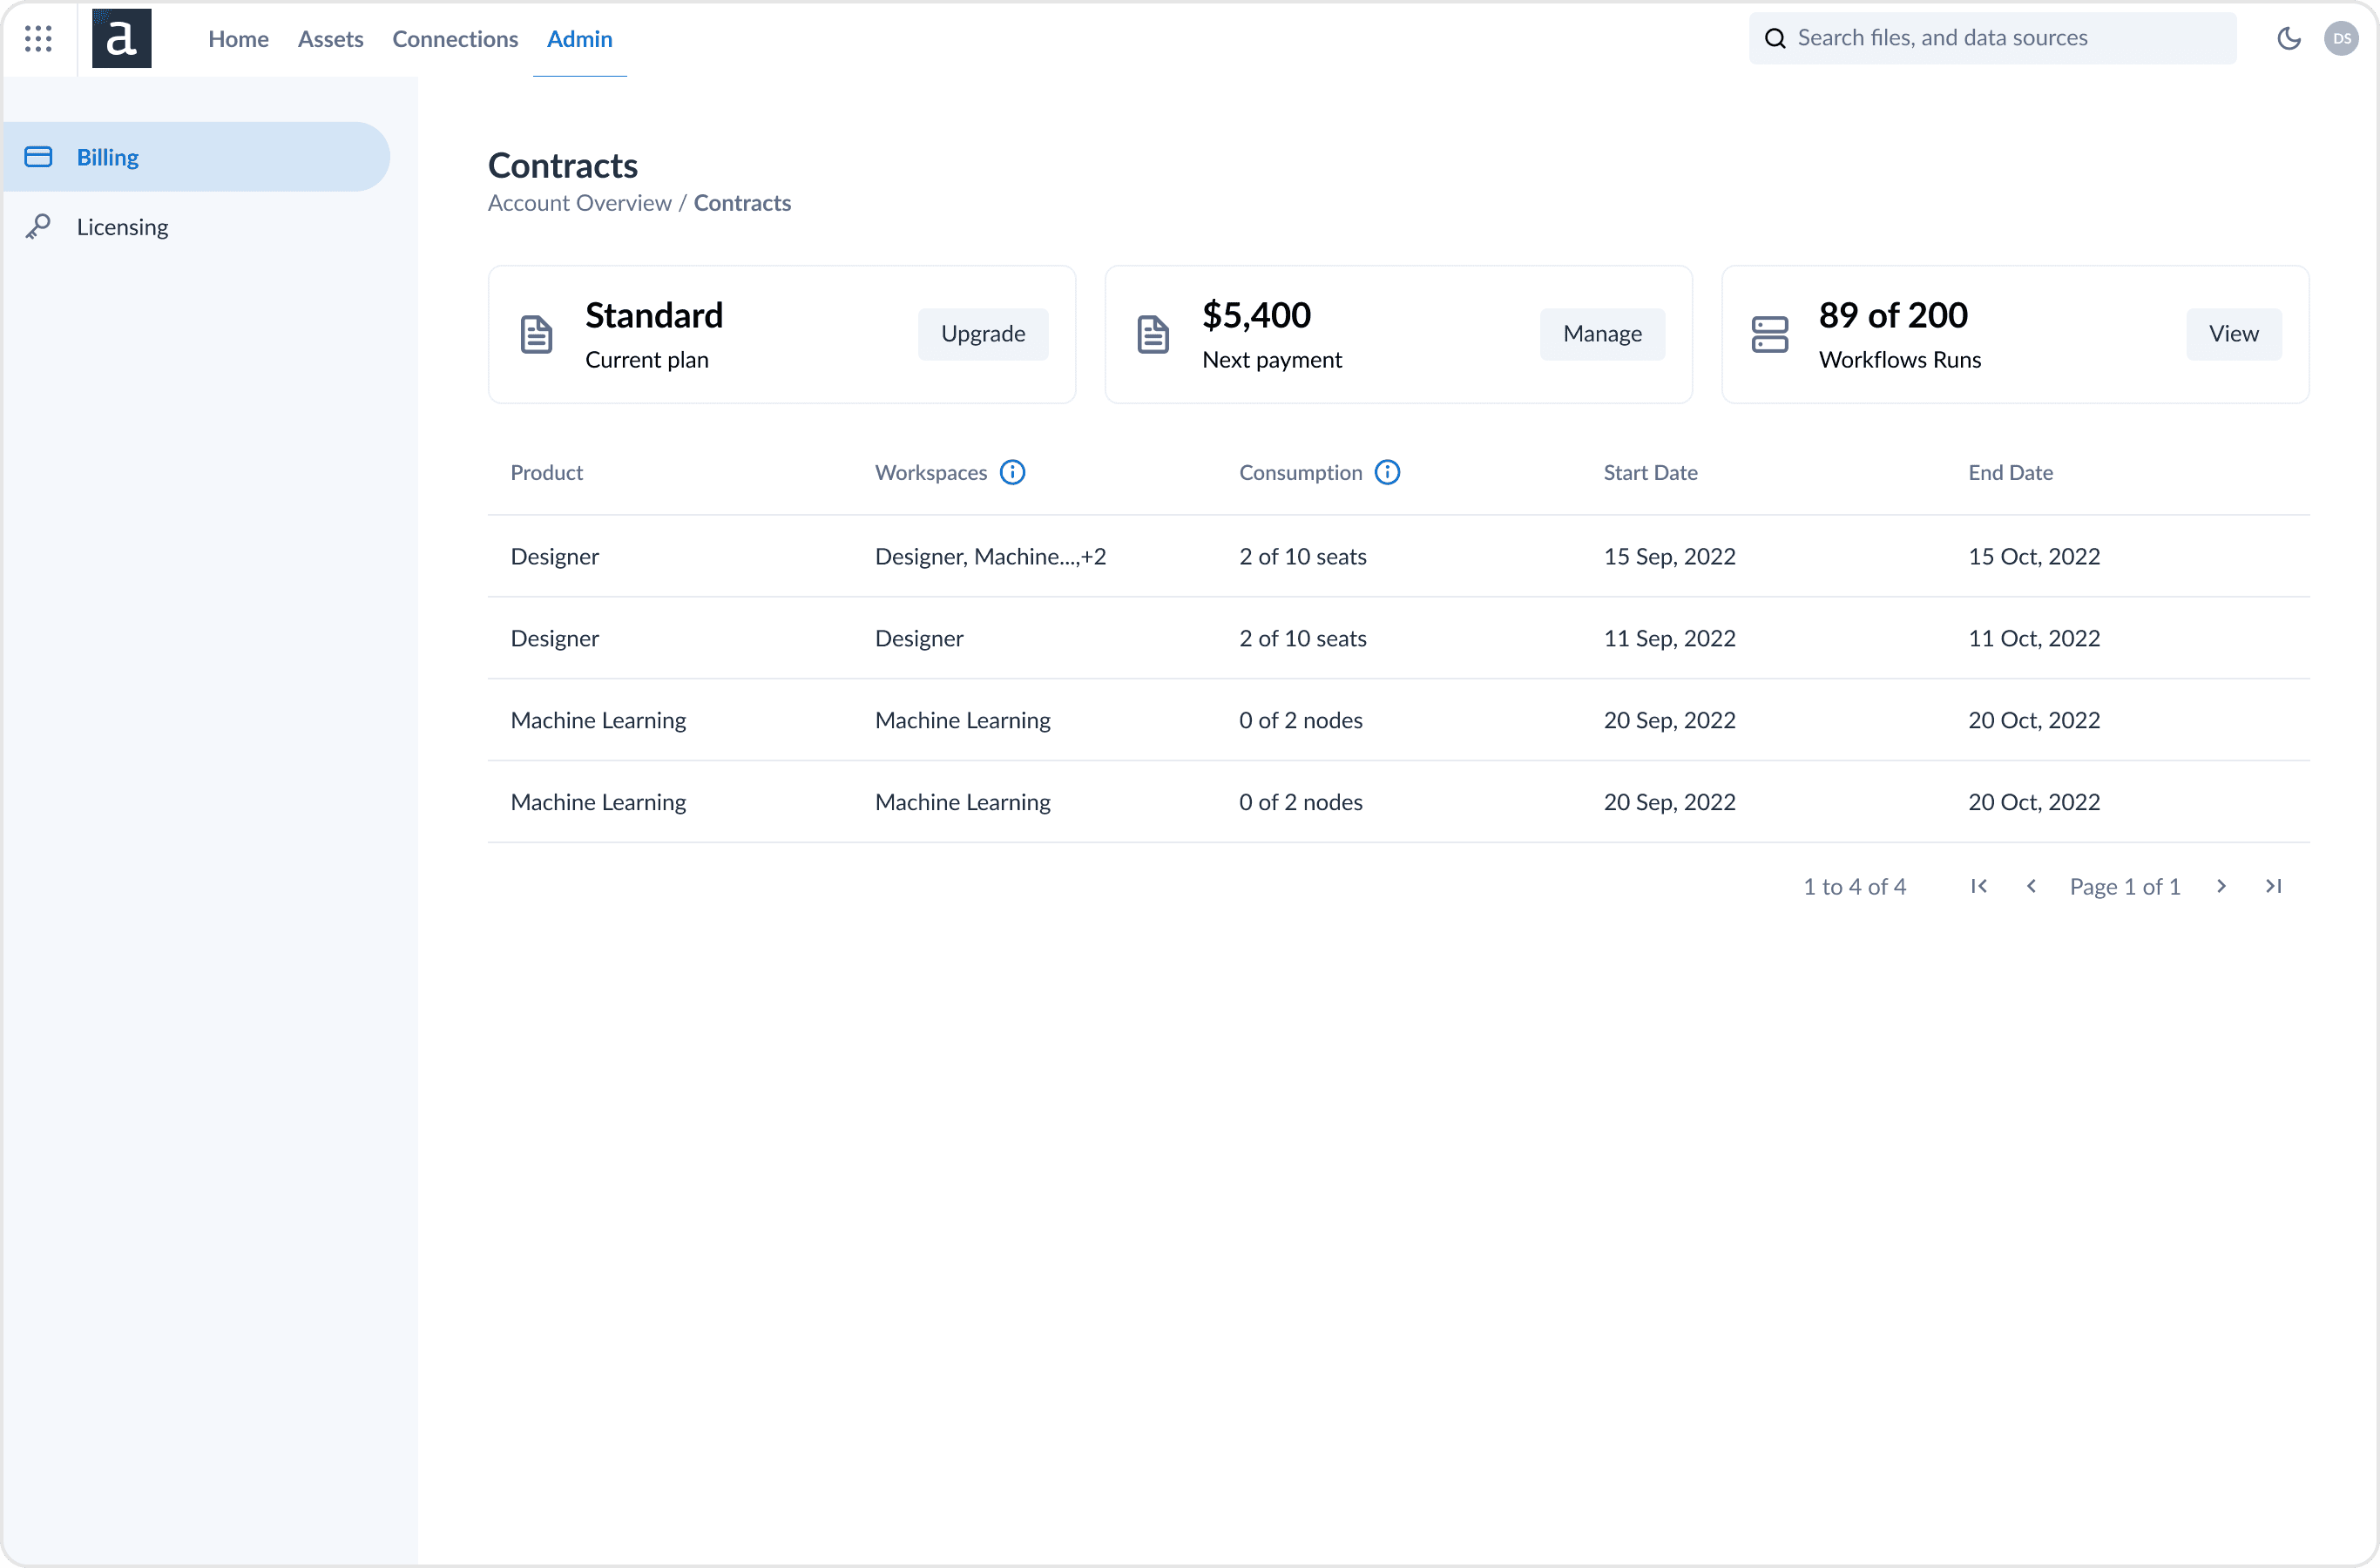2380x1568 pixels.
Task: Toggle dark mode moon icon
Action: point(2288,39)
